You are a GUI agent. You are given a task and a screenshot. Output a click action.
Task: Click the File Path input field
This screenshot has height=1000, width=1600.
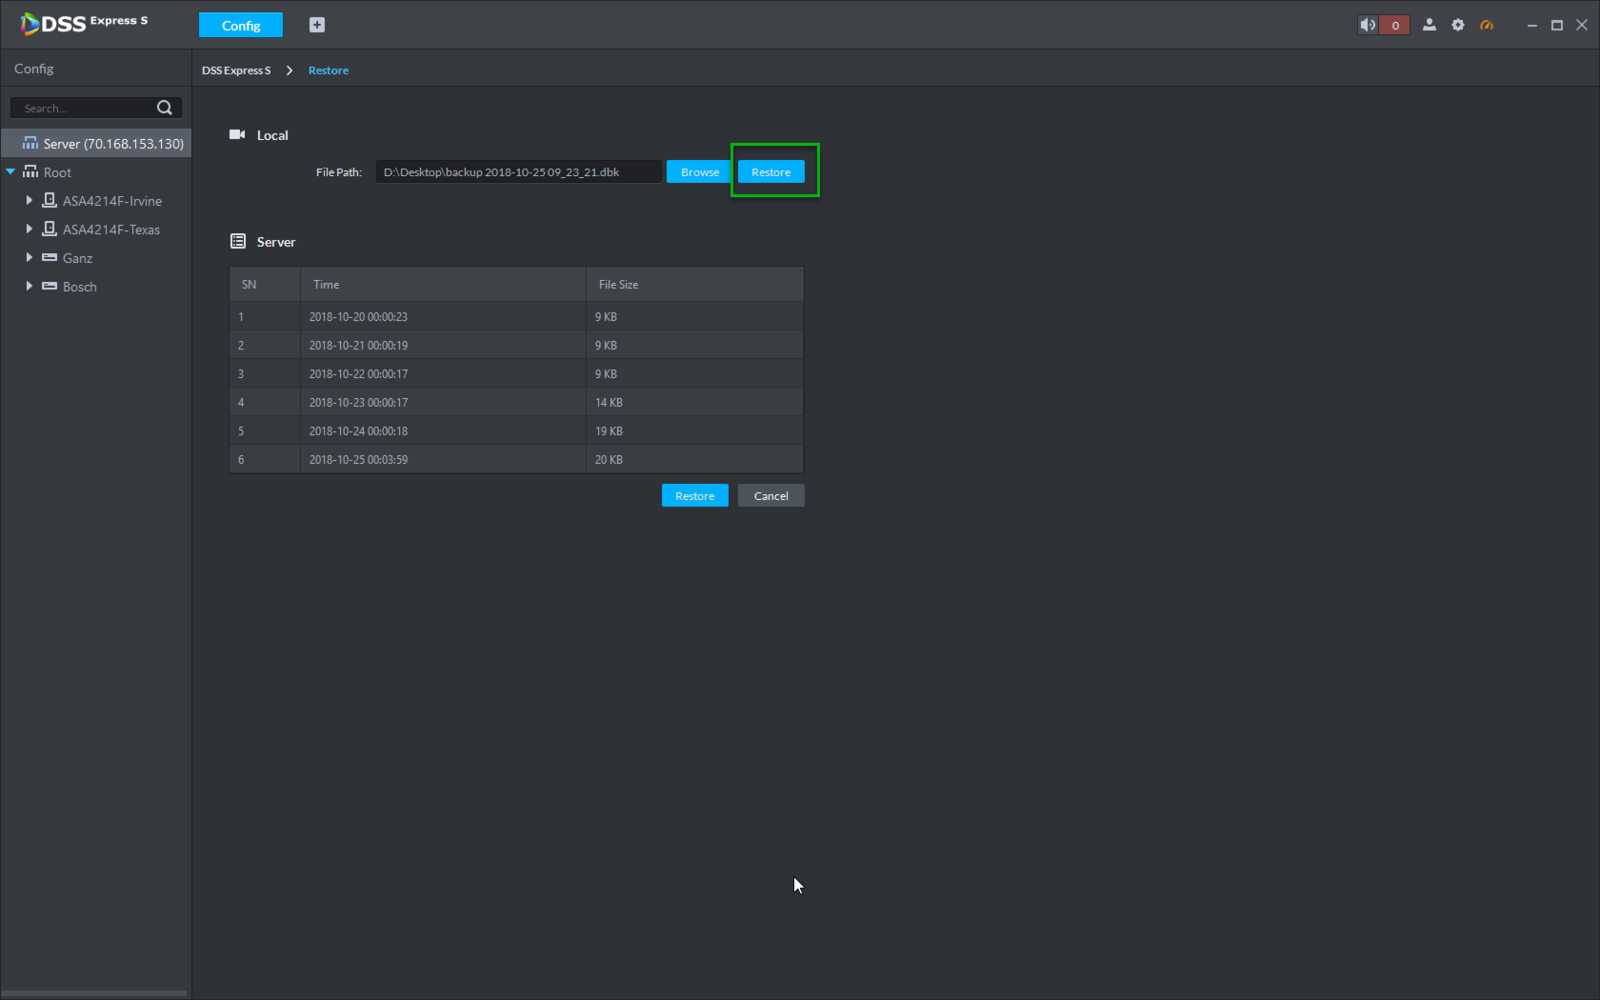518,172
